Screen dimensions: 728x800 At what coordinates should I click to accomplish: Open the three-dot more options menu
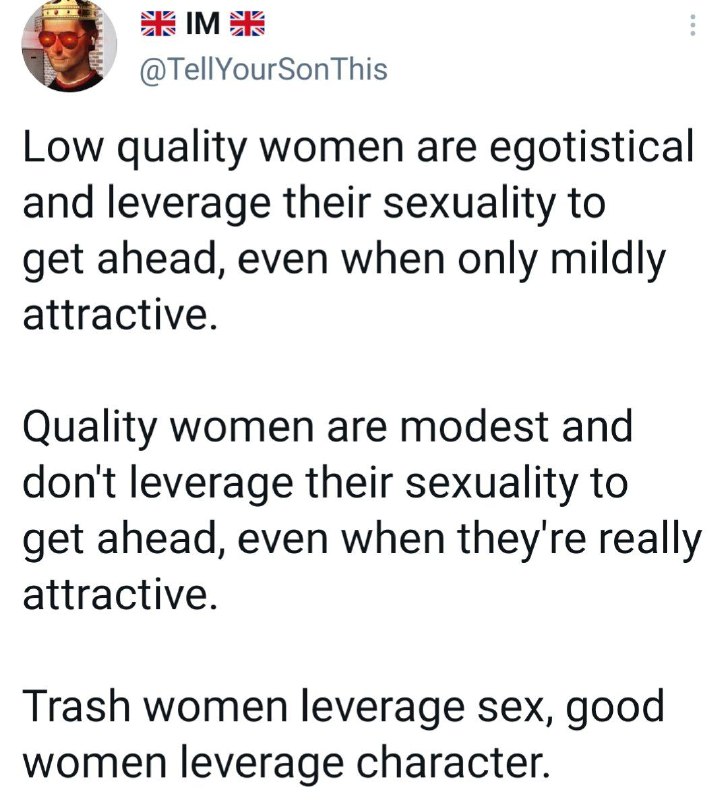[692, 25]
